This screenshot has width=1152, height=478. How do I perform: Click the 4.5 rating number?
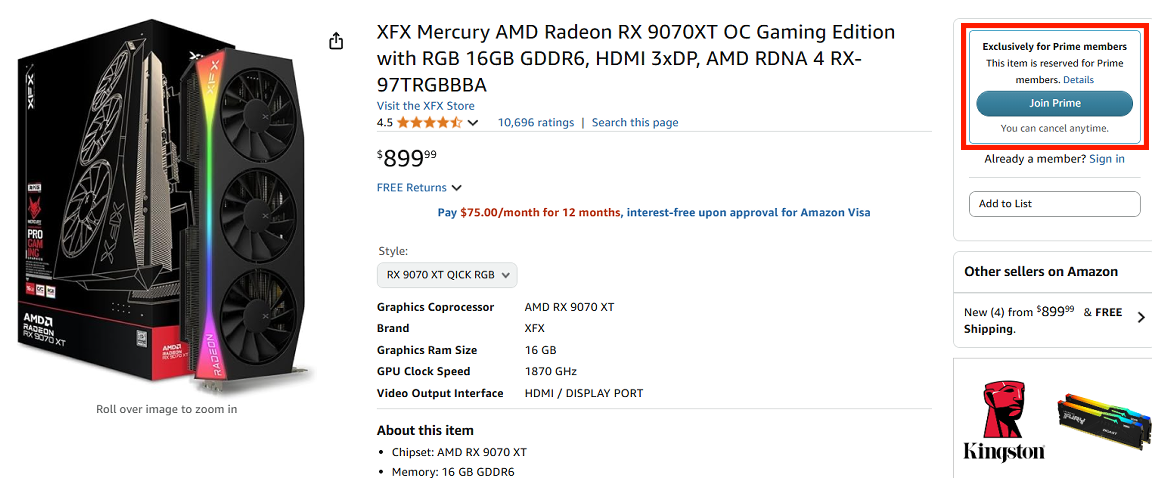click(x=385, y=123)
